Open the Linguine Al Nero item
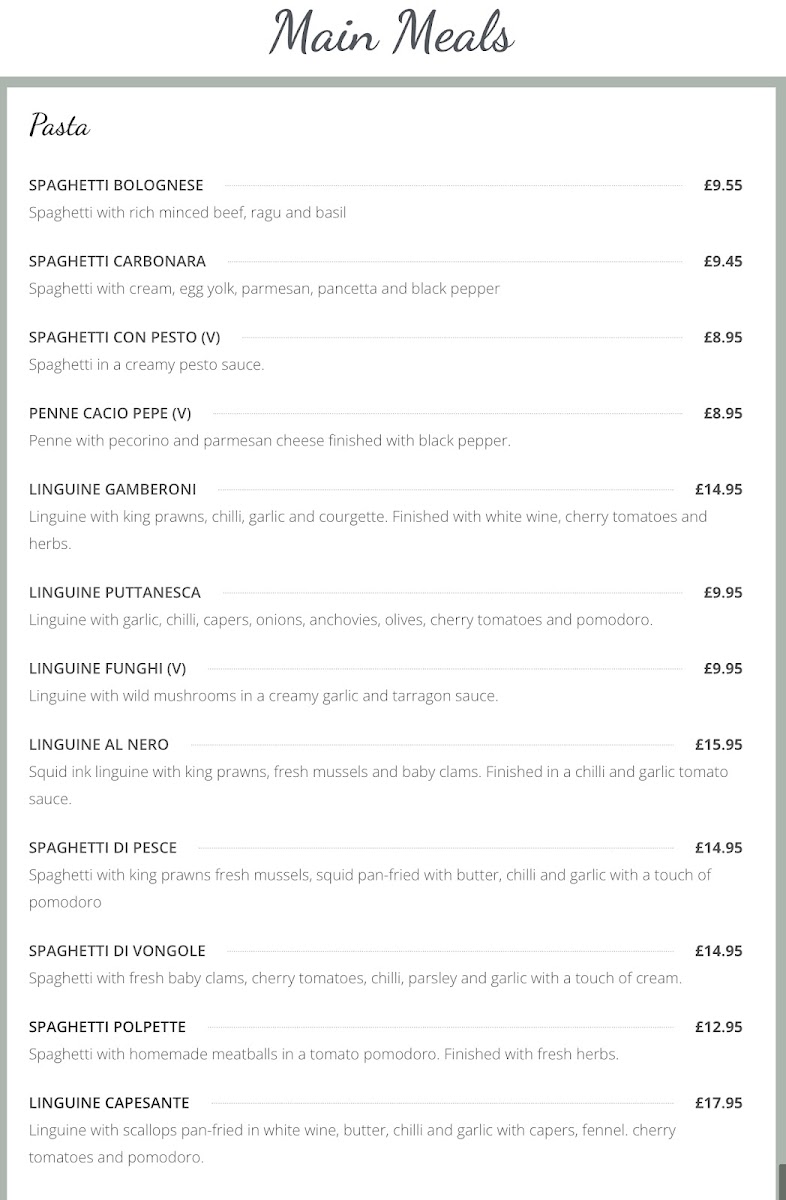The height and width of the screenshot is (1200, 786). point(99,744)
